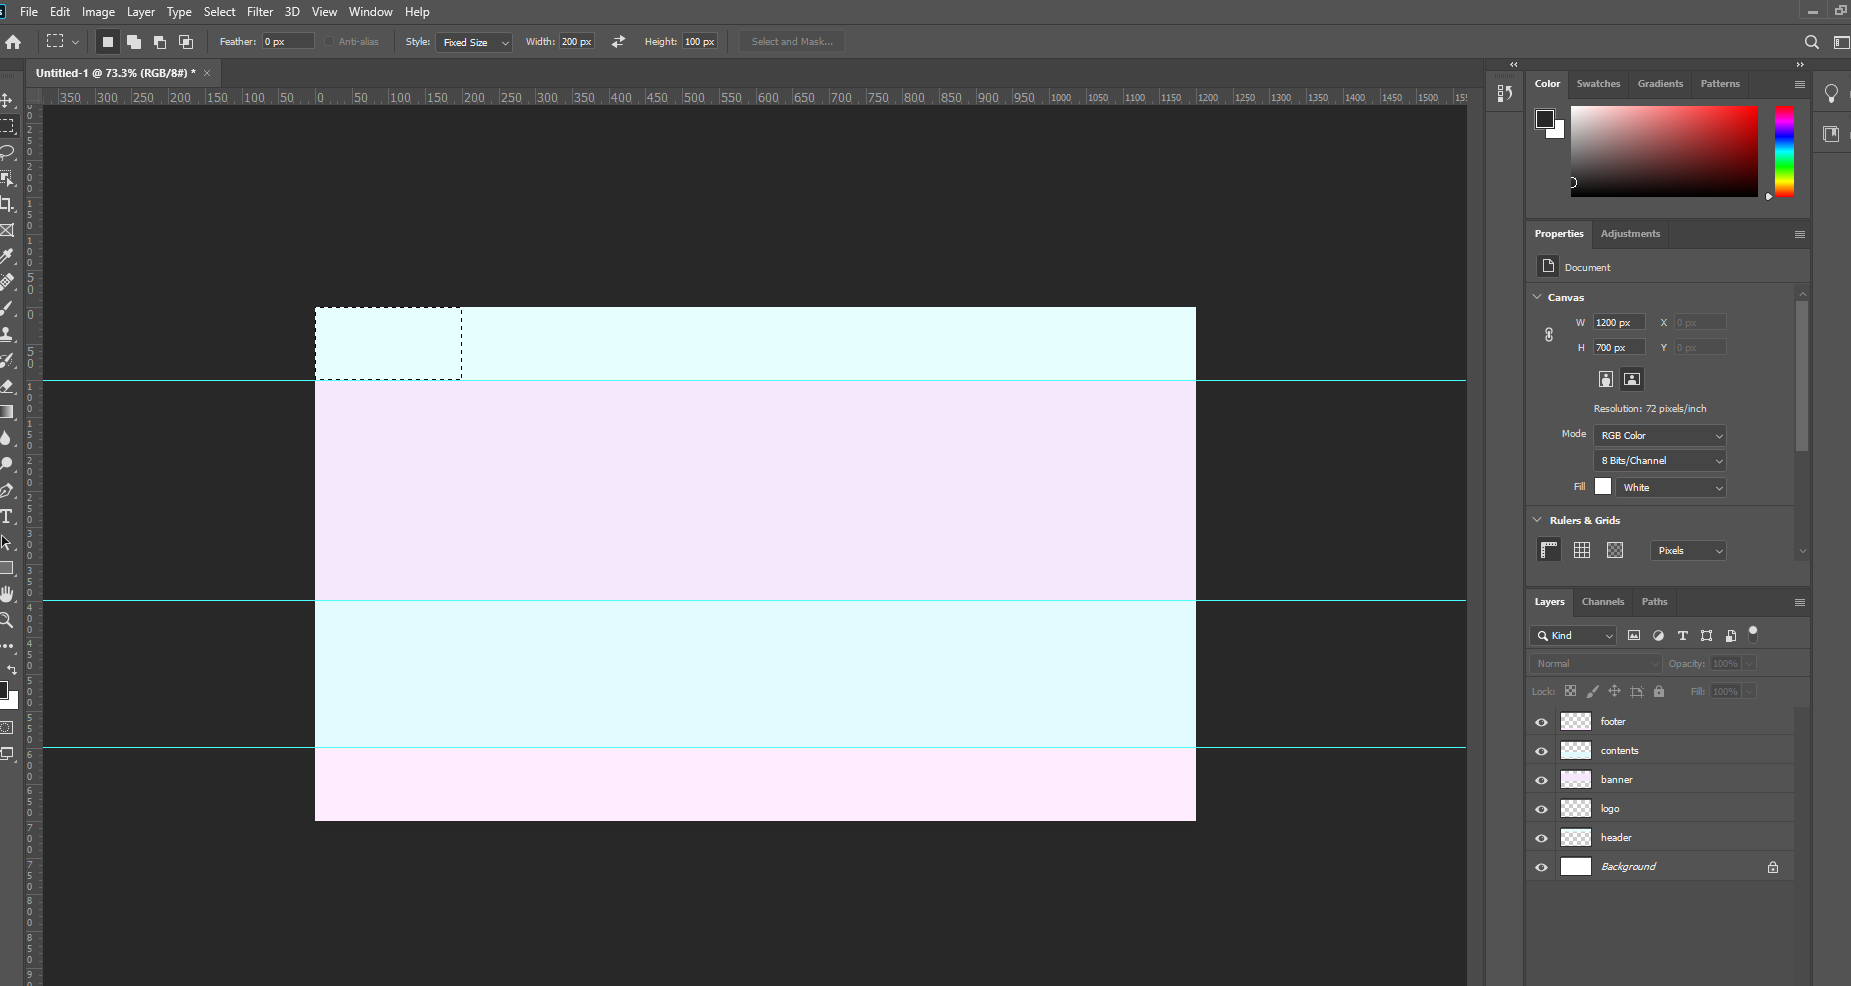Switch to the Adjustments tab
The height and width of the screenshot is (986, 1851).
(x=1630, y=234)
